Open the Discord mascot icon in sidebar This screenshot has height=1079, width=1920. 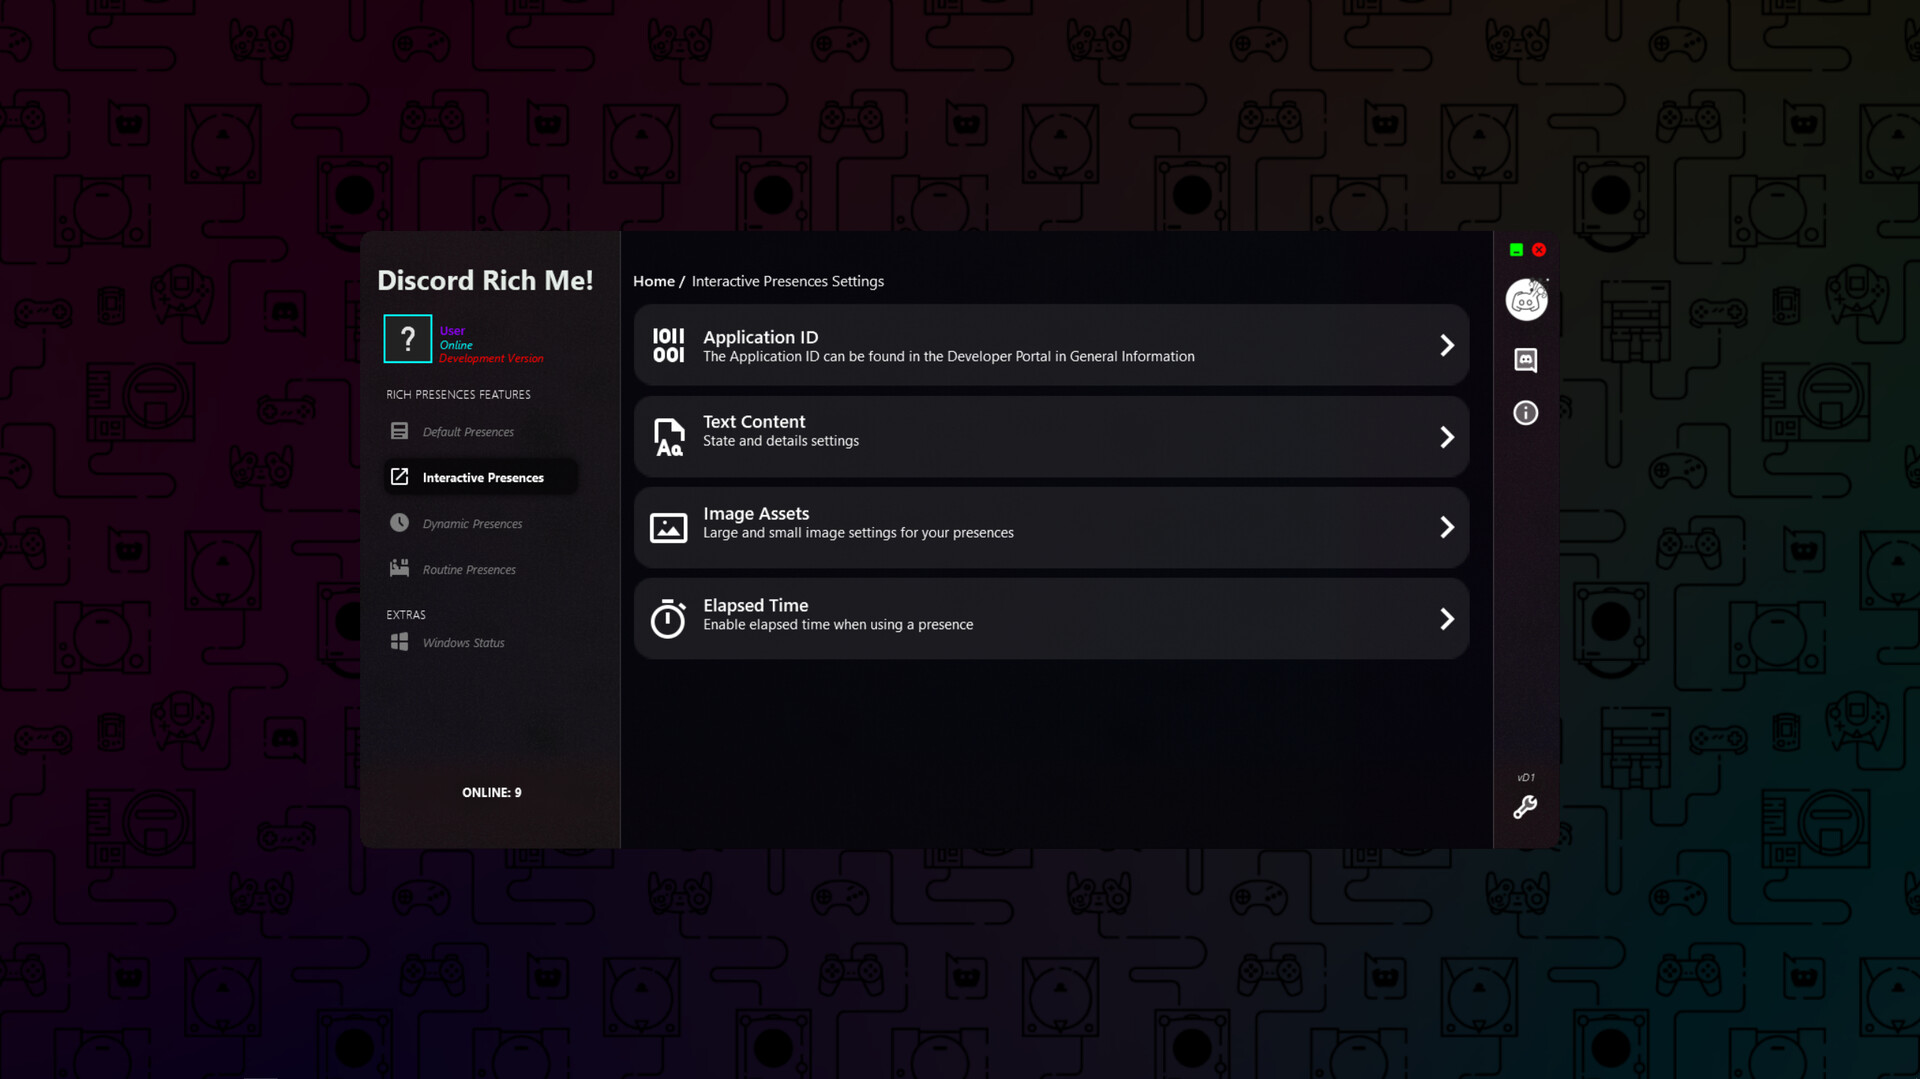click(x=1524, y=299)
